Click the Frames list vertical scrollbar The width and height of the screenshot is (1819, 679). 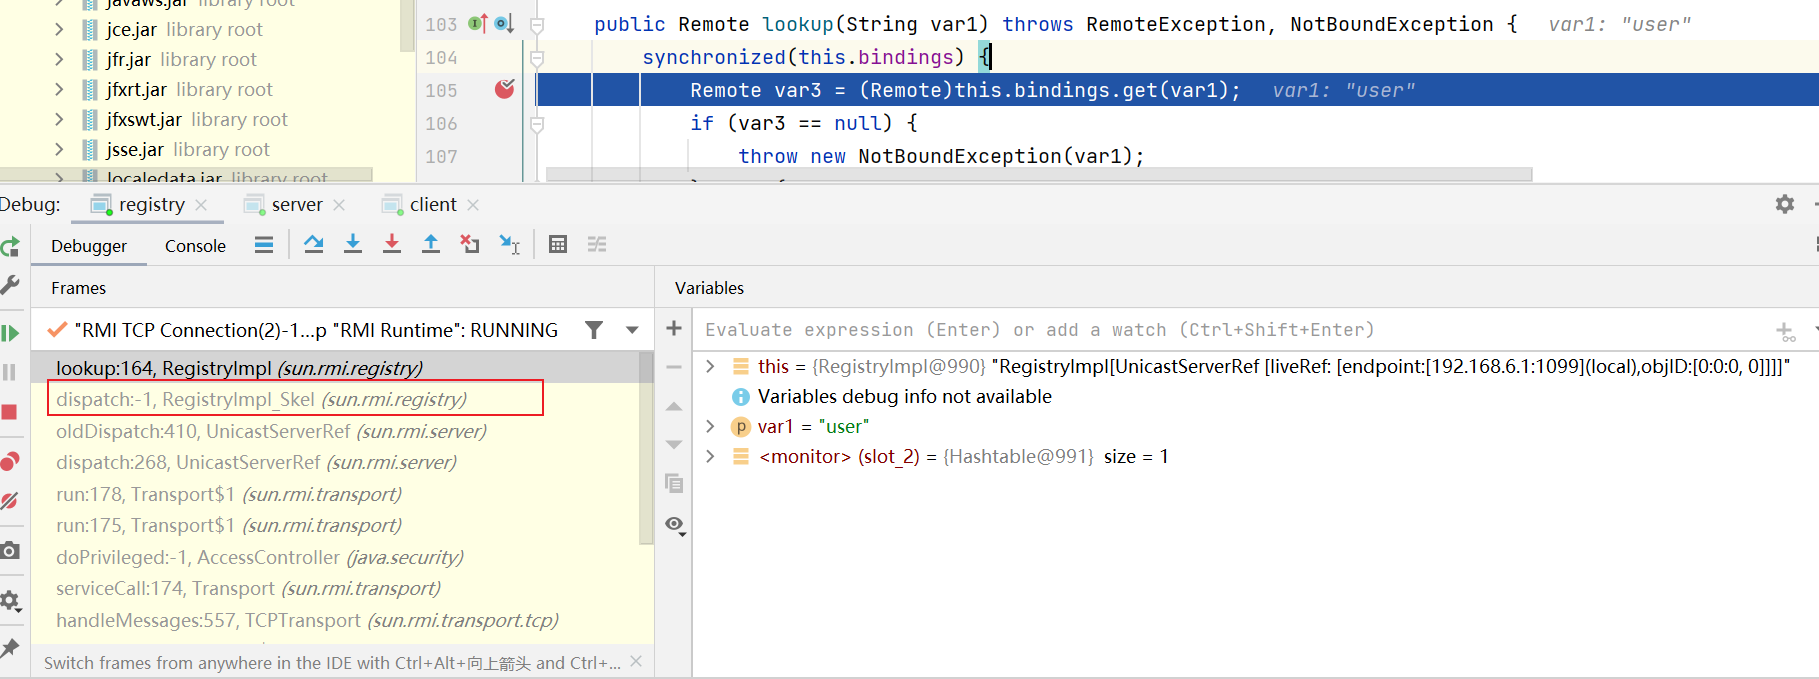[646, 448]
